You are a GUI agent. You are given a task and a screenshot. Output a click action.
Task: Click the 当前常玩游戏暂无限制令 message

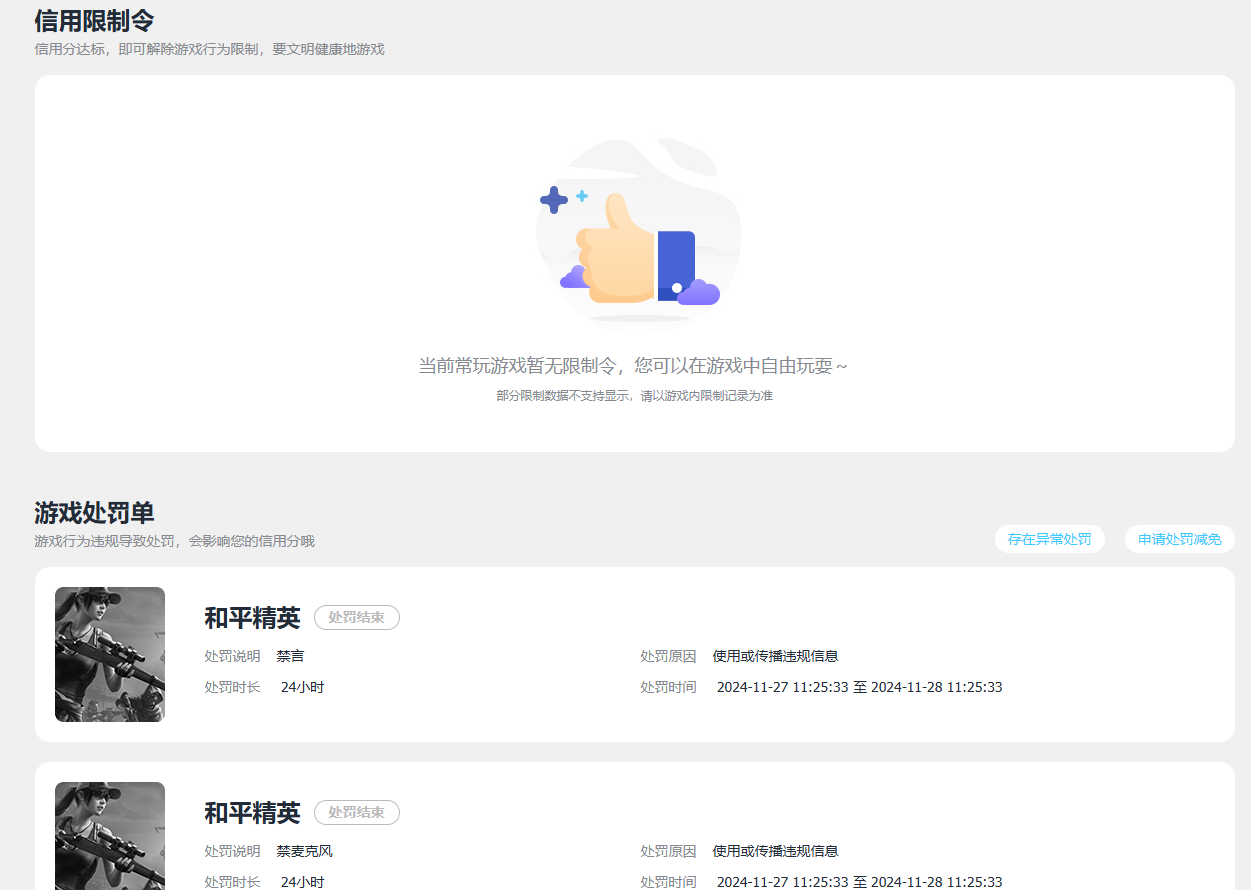point(632,366)
